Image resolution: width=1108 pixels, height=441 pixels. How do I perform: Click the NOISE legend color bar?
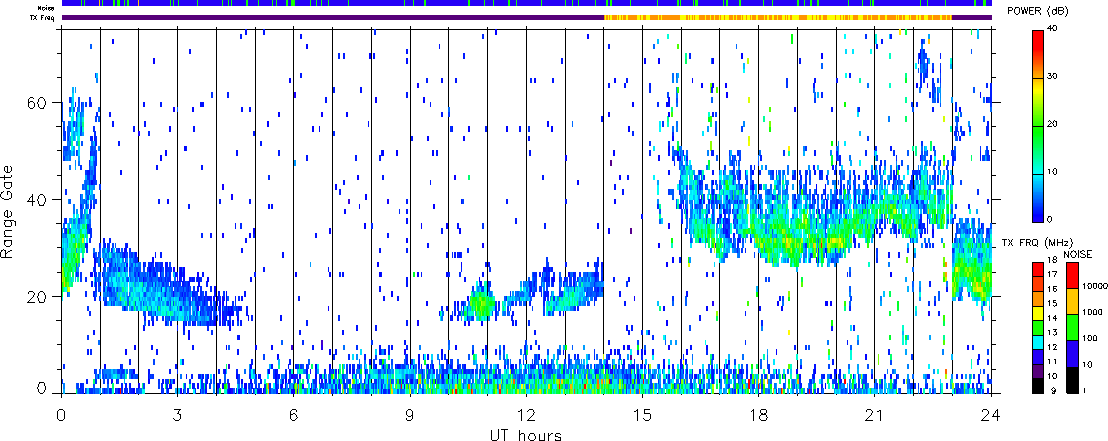coord(1071,327)
